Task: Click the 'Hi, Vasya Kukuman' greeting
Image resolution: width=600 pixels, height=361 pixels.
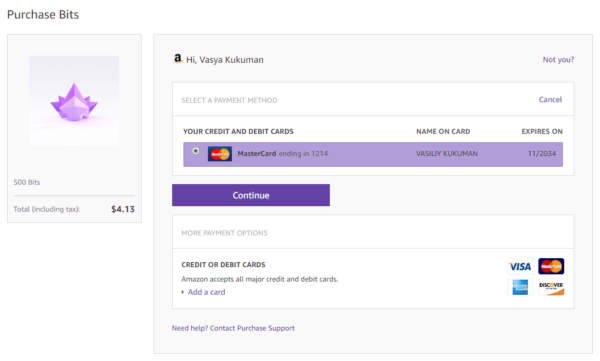Action: pyautogui.click(x=225, y=60)
